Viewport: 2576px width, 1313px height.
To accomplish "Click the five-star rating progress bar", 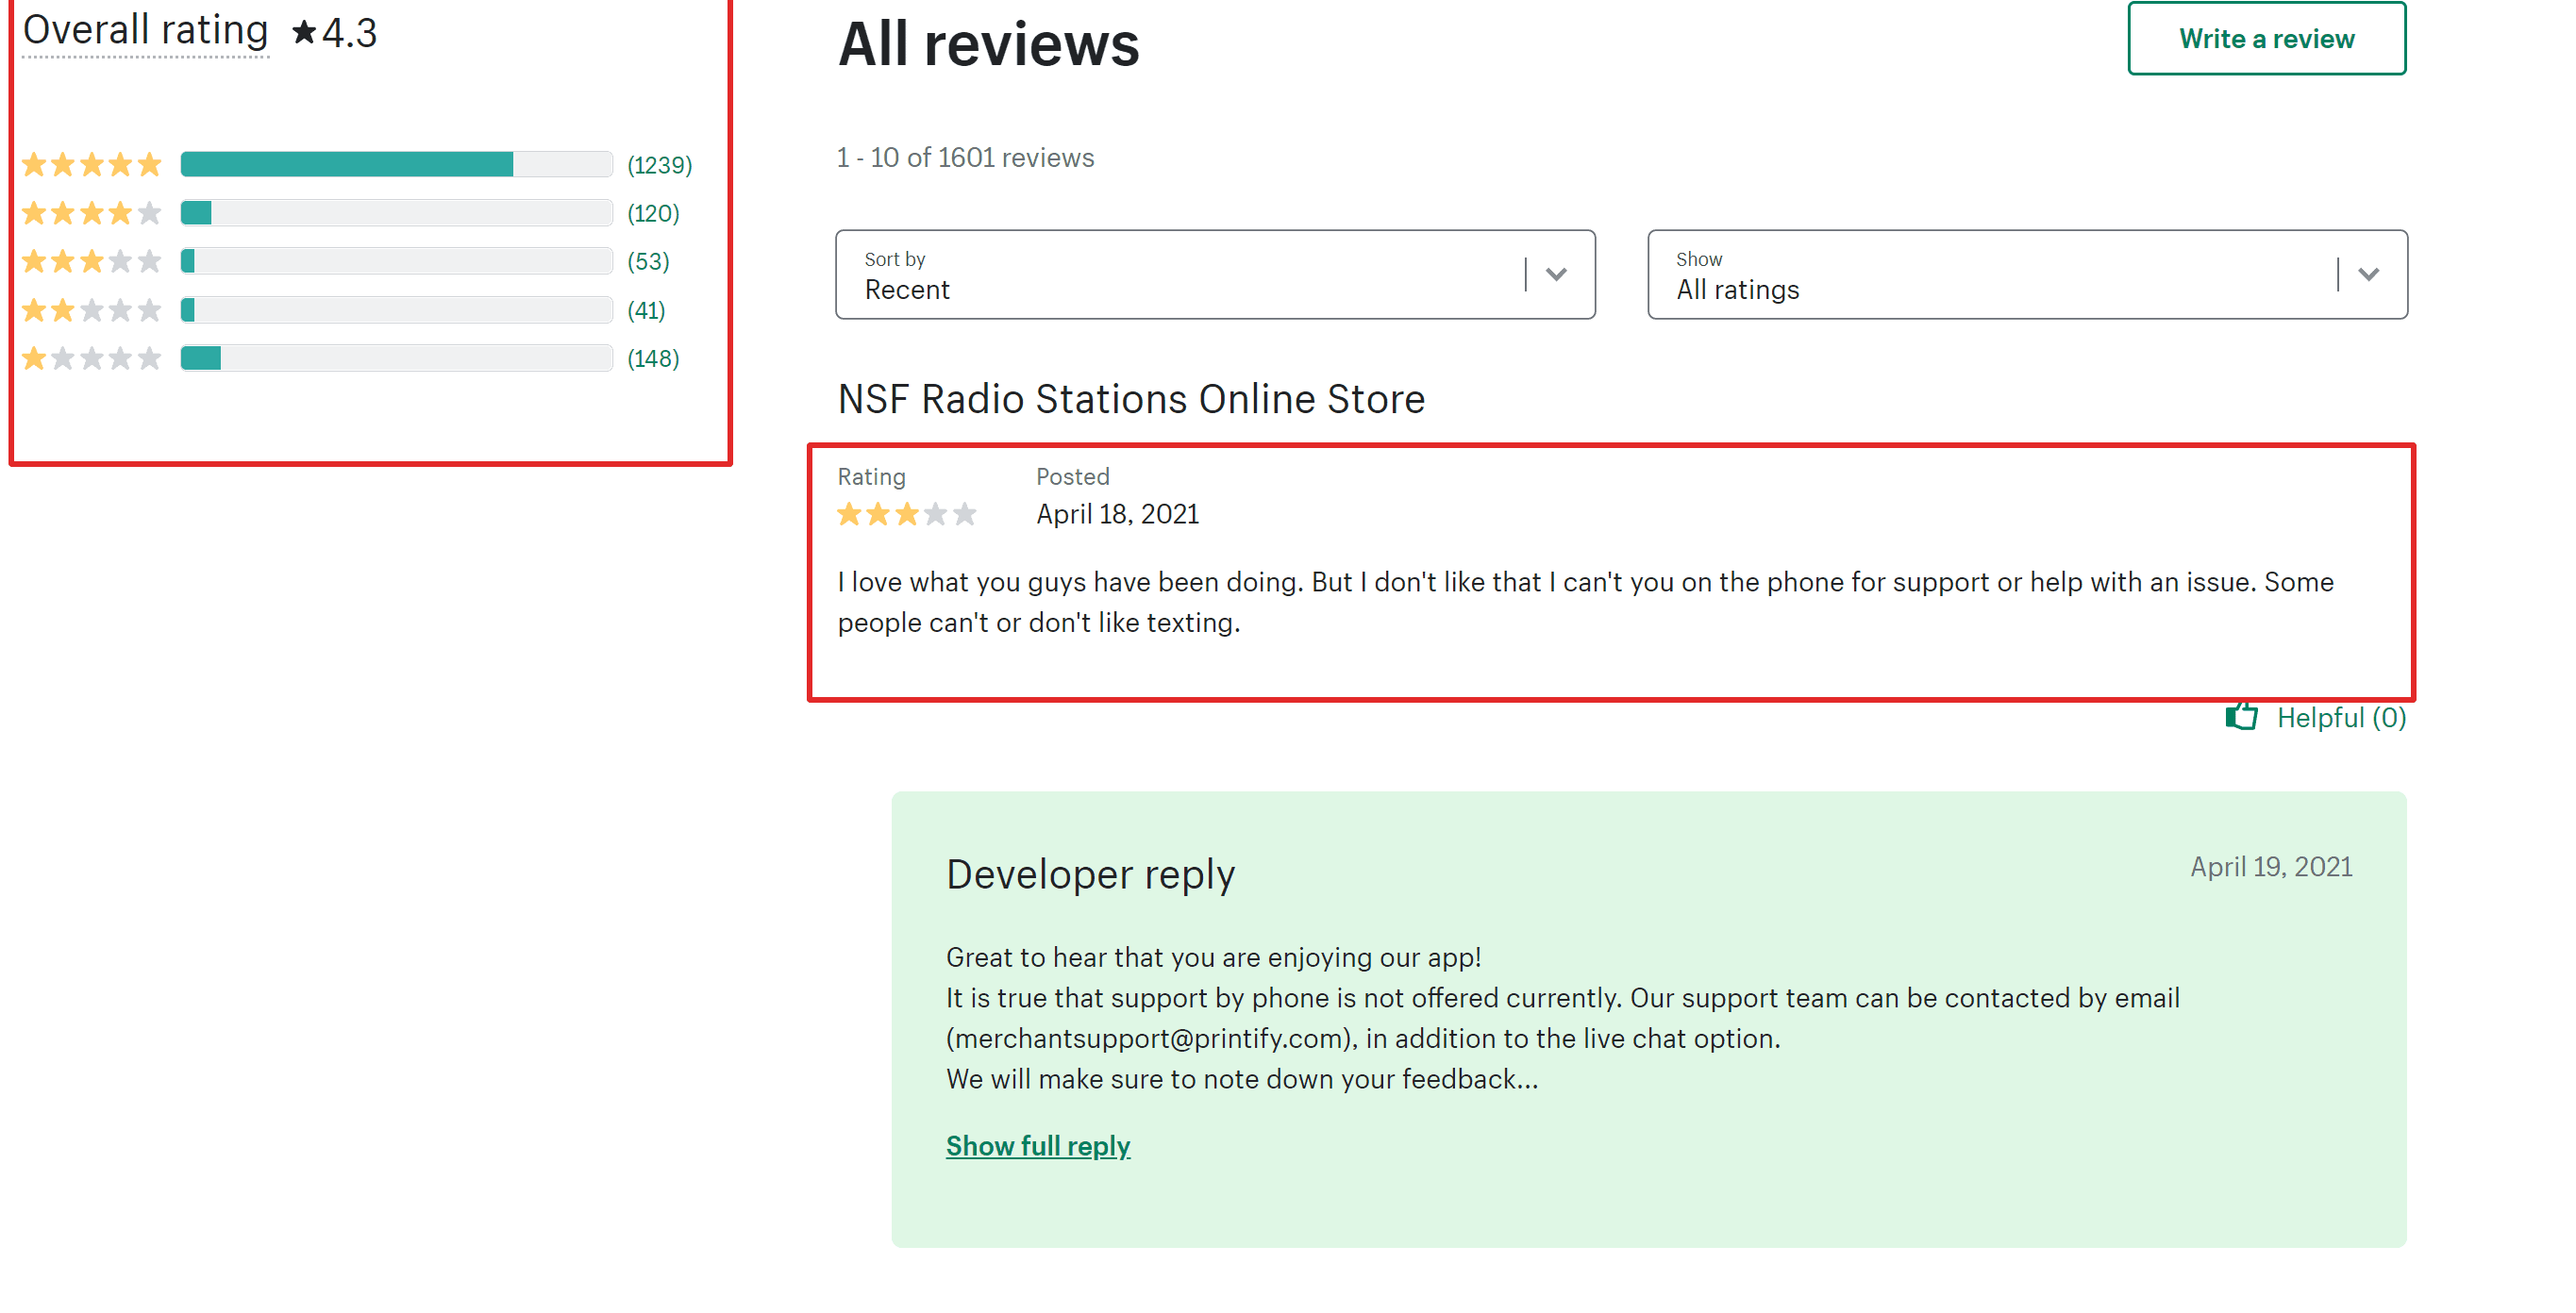I will click(x=396, y=164).
